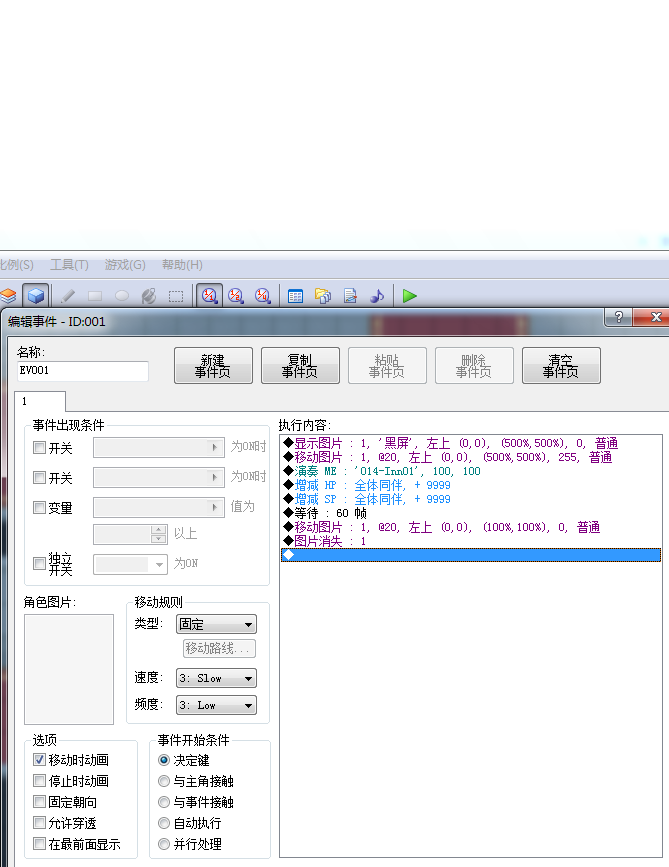The image size is (669, 867).
Task: Click the 清空事件页 button
Action: (x=561, y=365)
